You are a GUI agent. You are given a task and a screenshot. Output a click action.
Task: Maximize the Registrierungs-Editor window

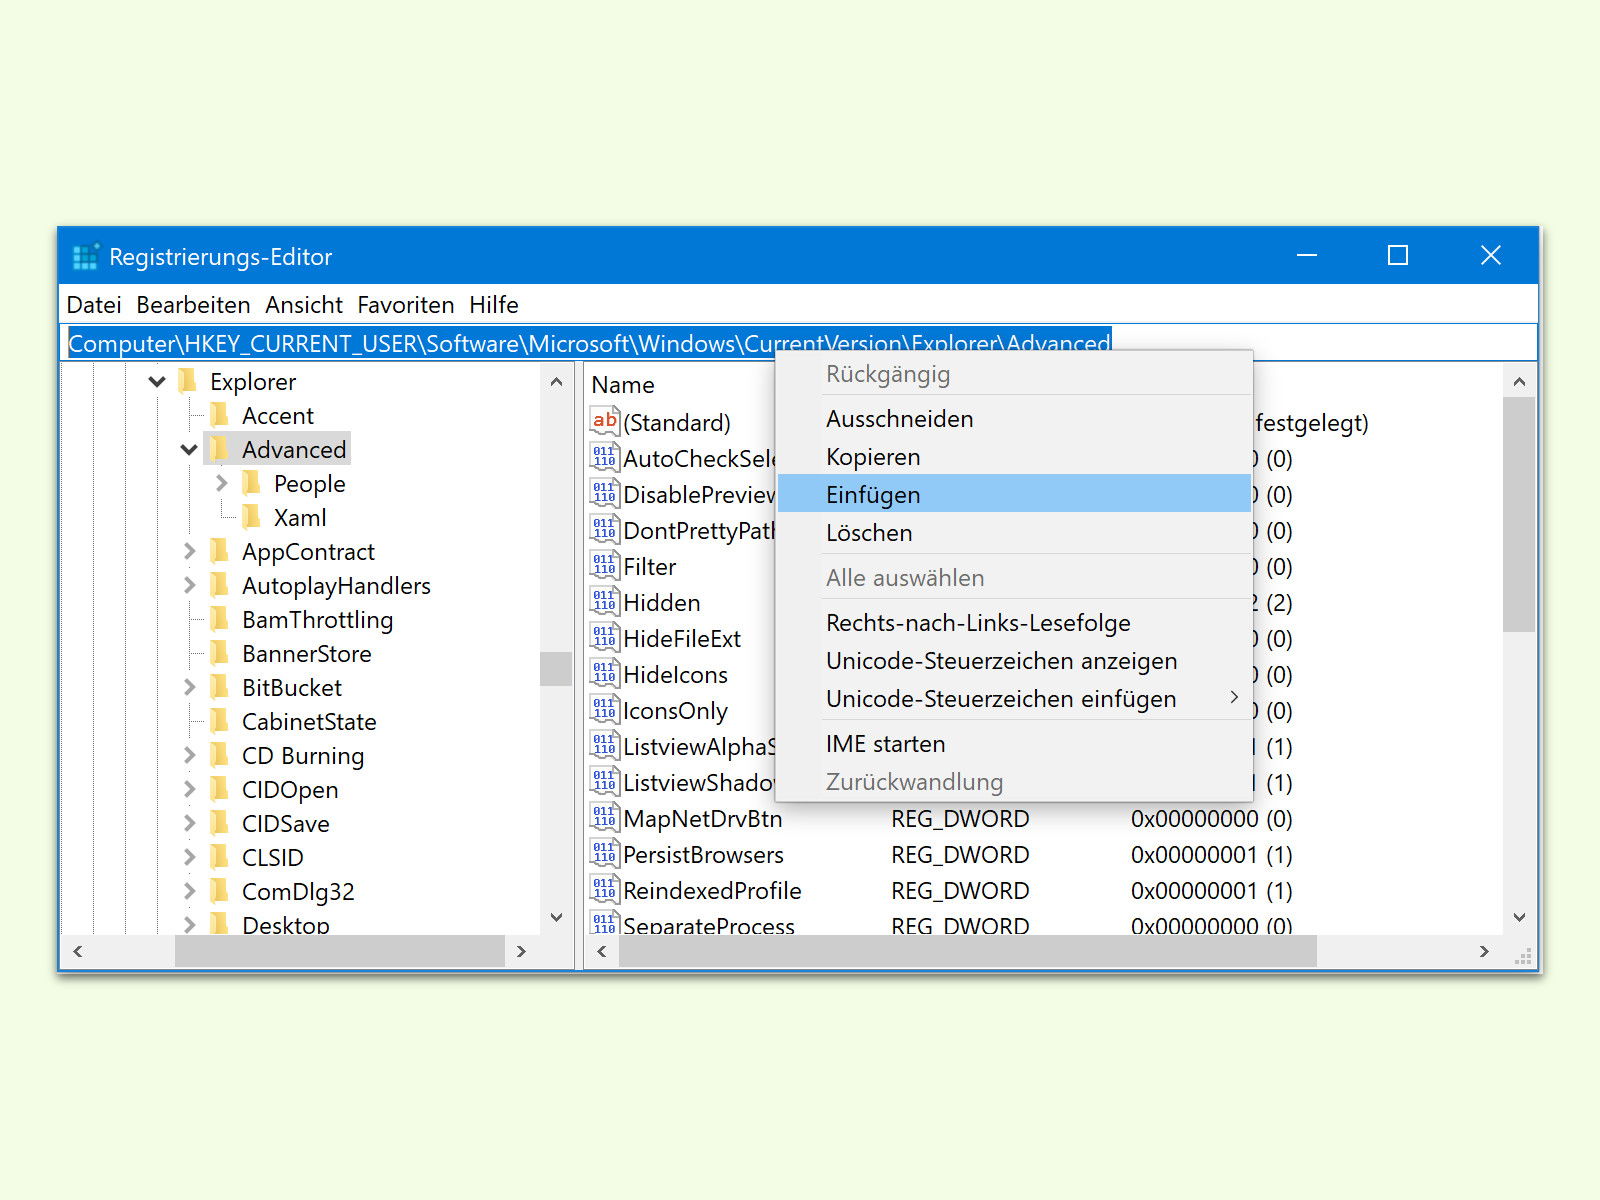(x=1398, y=256)
